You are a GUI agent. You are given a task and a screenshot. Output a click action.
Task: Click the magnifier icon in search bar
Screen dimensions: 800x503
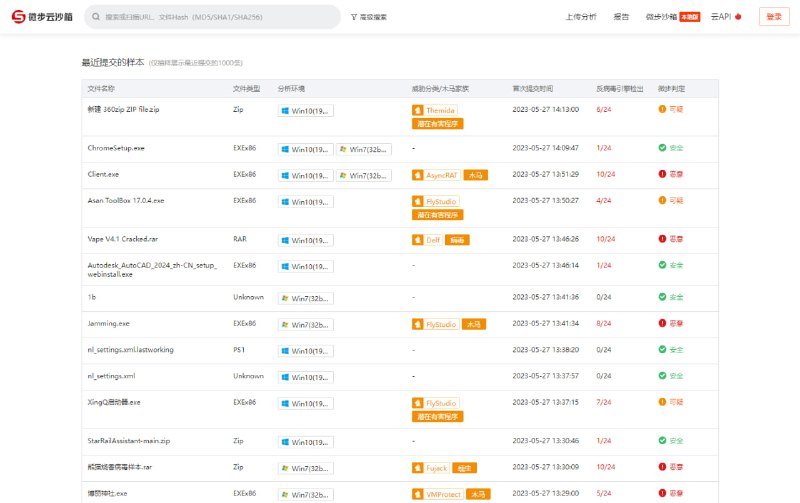point(95,17)
